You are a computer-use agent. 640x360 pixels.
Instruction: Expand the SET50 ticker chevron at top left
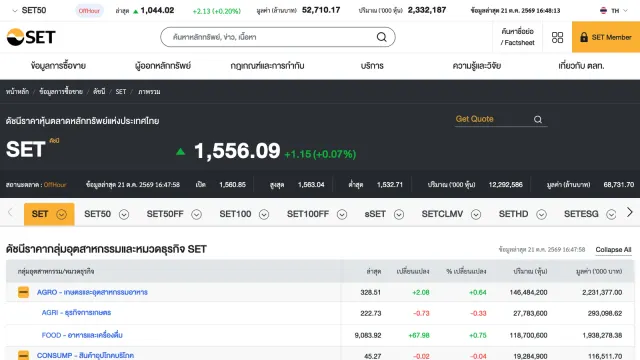click(15, 11)
